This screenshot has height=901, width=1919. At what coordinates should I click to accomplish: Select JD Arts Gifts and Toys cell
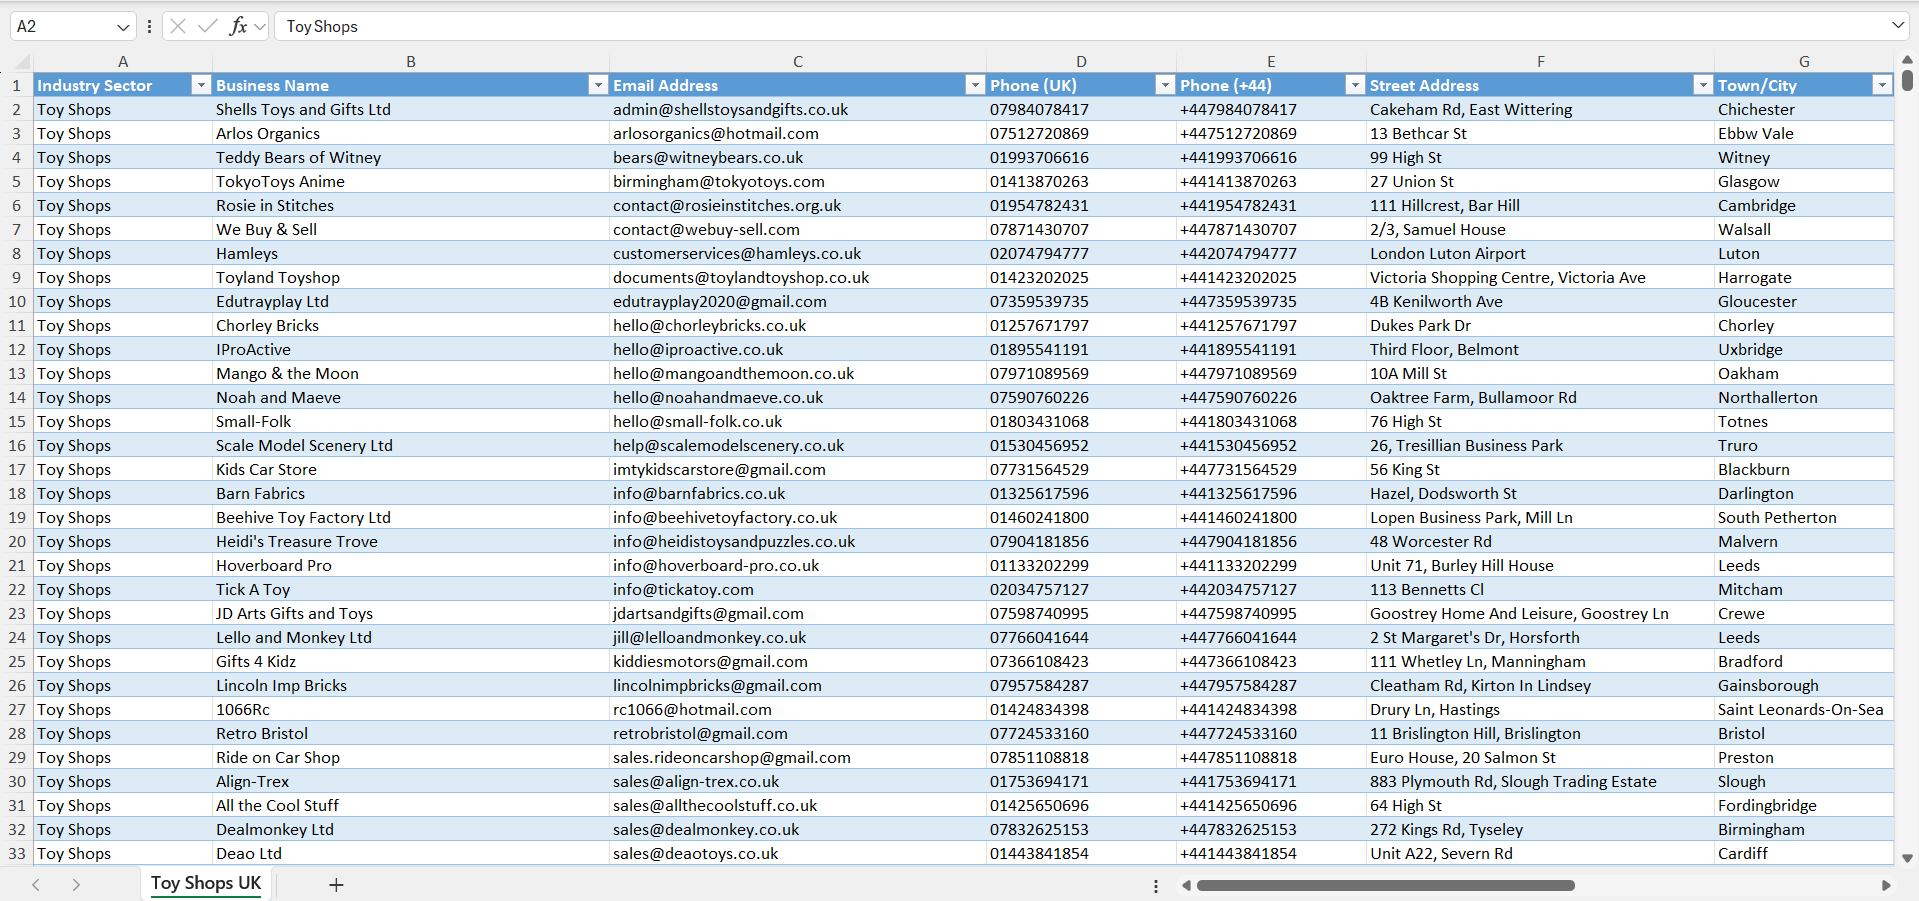411,613
